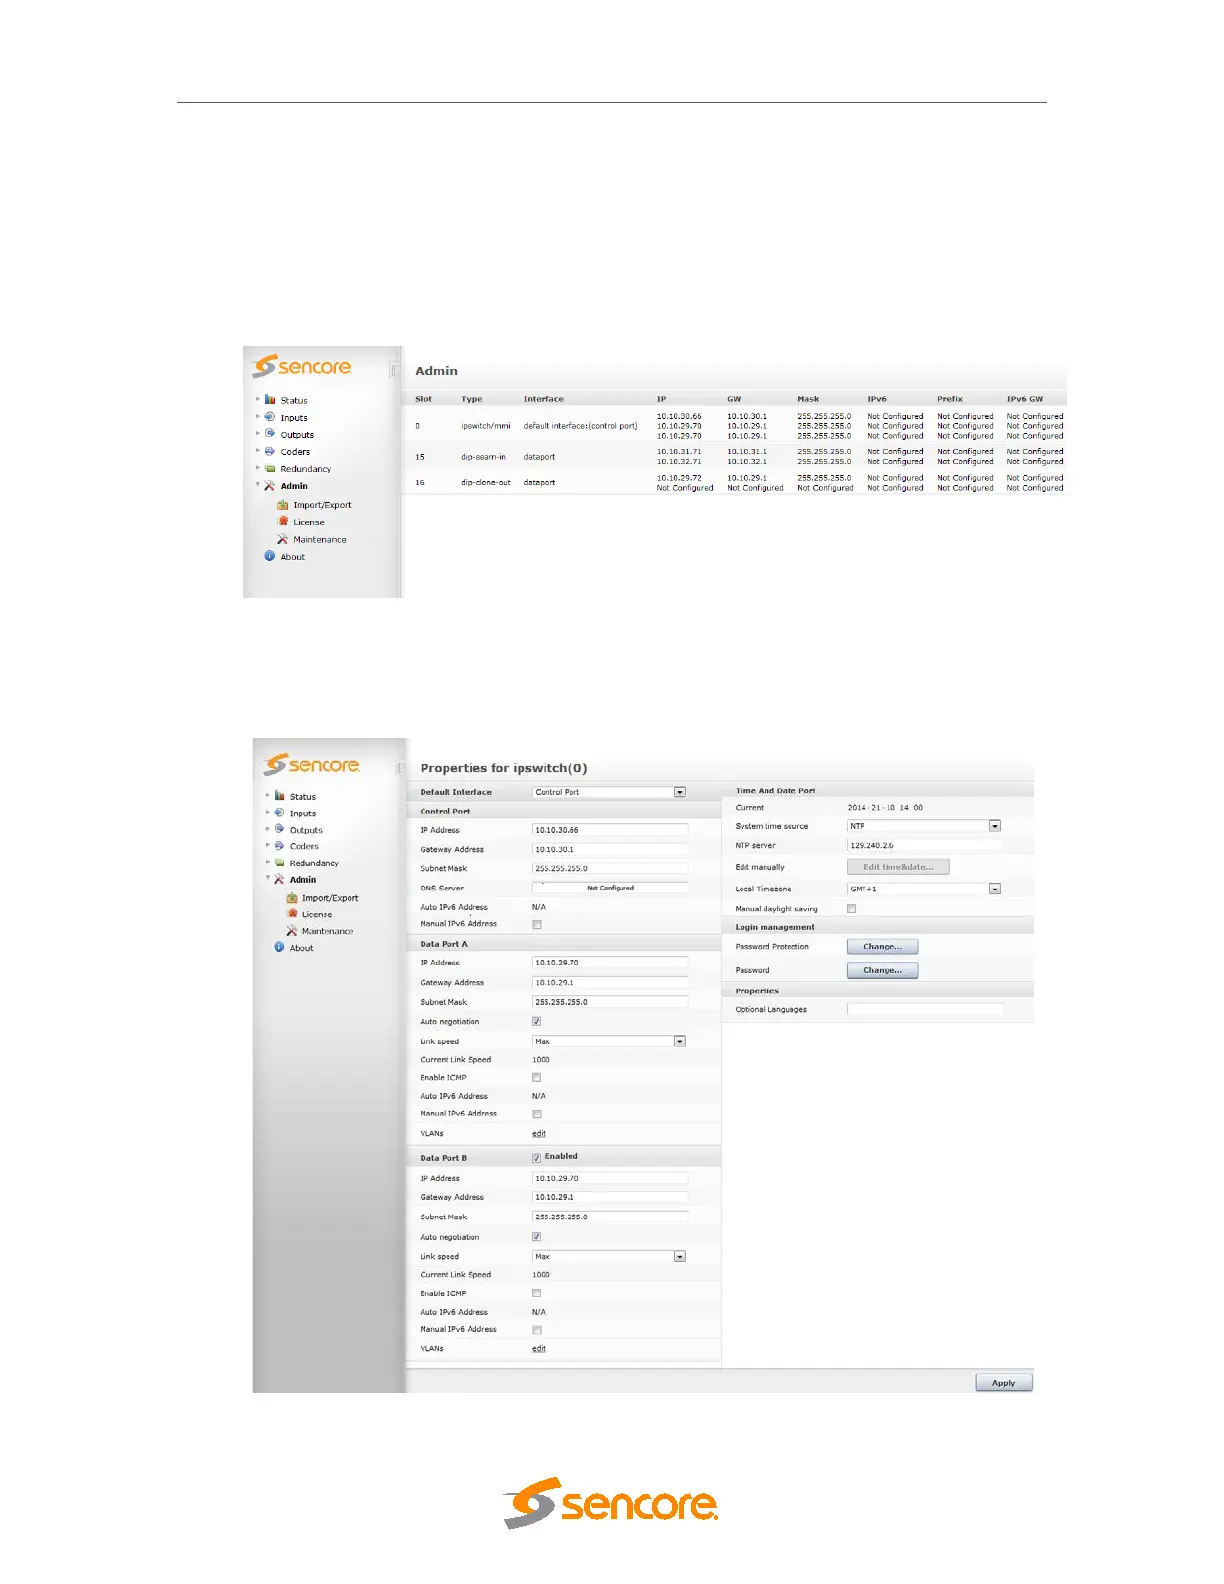This screenshot has width=1224, height=1584.
Task: Click the Admin tools icon in the Properties page sidebar
Action: [x=280, y=879]
